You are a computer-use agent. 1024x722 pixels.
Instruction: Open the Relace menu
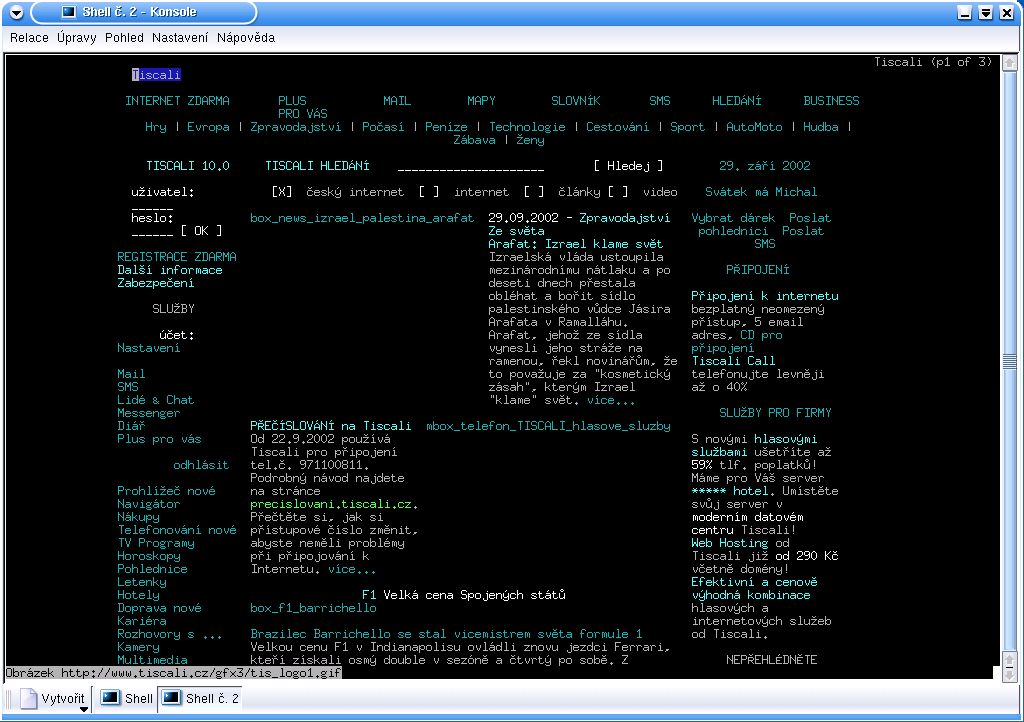pyautogui.click(x=29, y=37)
